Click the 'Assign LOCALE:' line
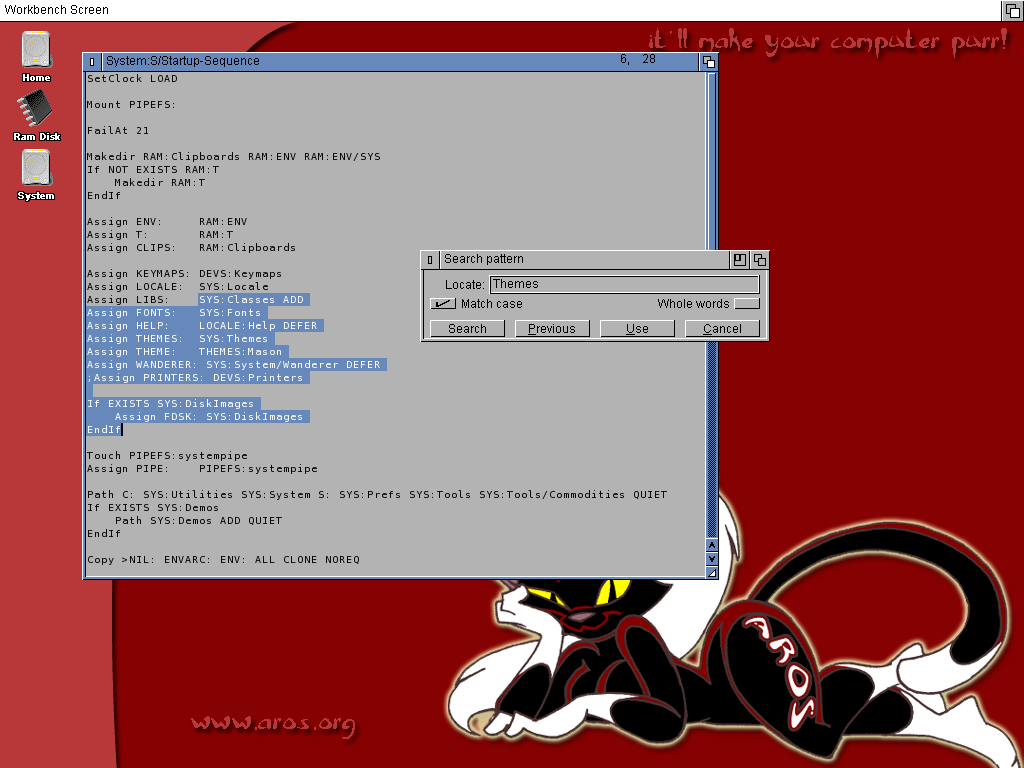1024x768 pixels. [178, 287]
